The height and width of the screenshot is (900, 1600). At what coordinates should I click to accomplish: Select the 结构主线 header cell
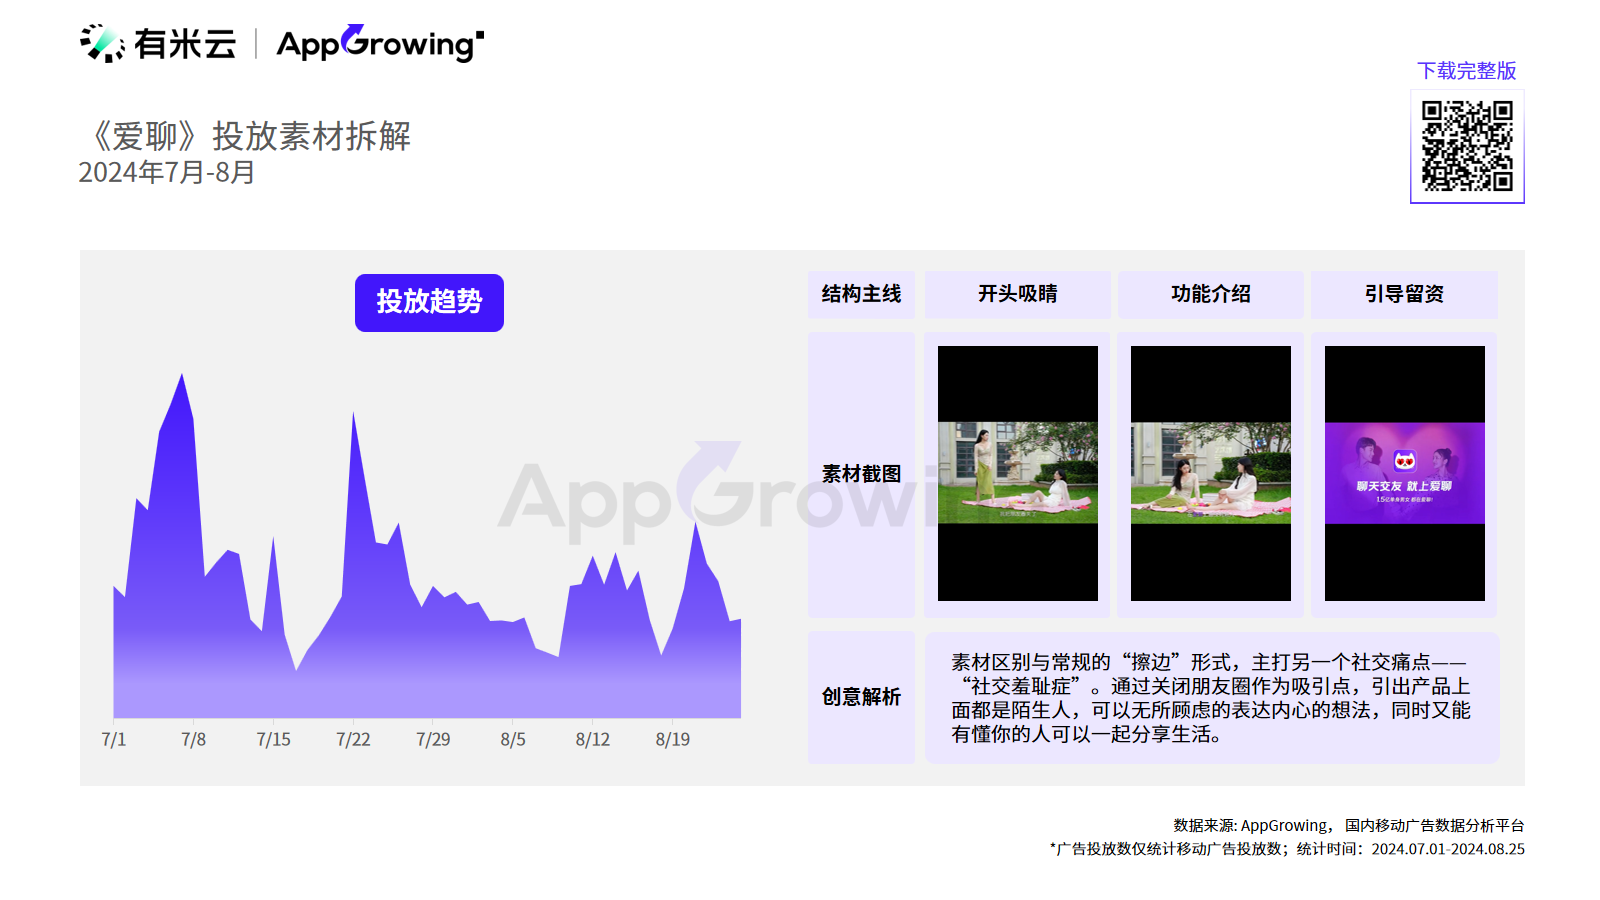861,294
